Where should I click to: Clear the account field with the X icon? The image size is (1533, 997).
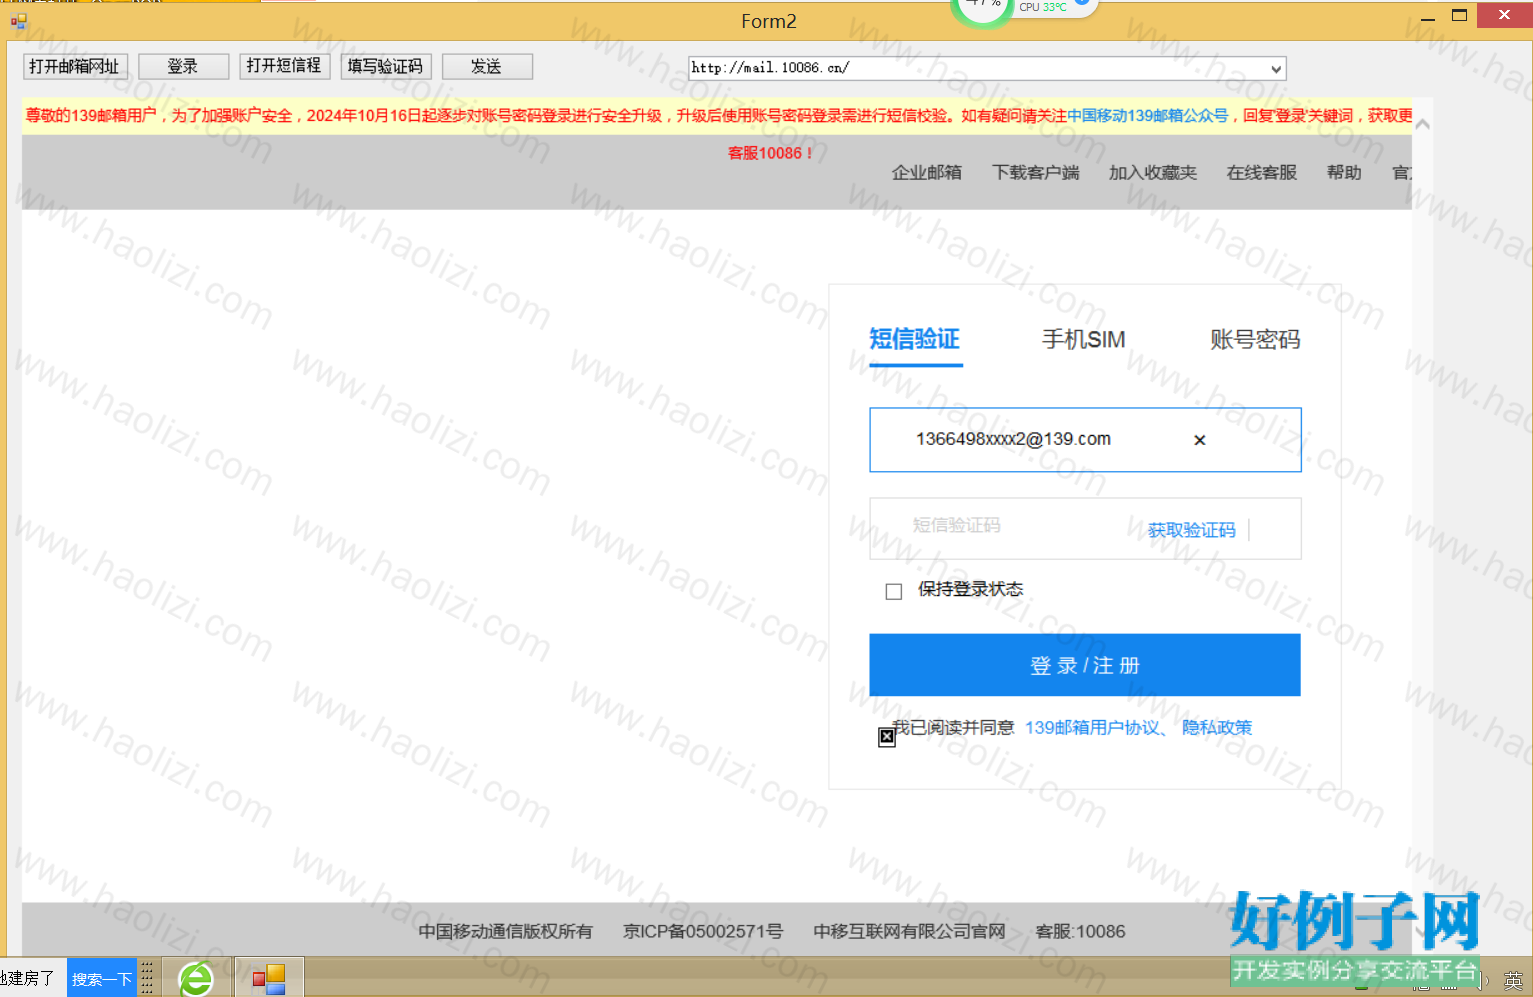point(1199,440)
